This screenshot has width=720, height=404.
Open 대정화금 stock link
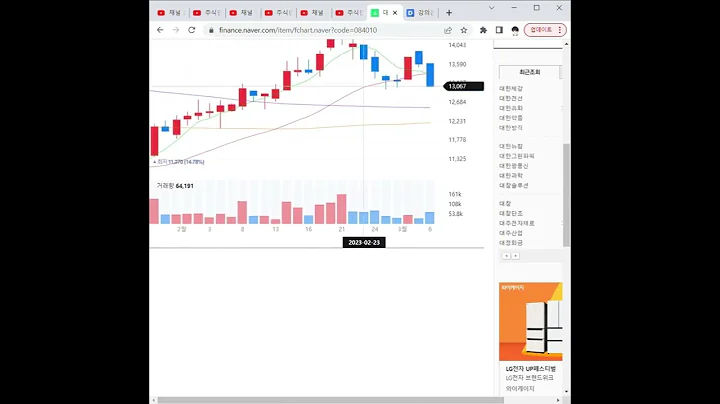point(511,243)
